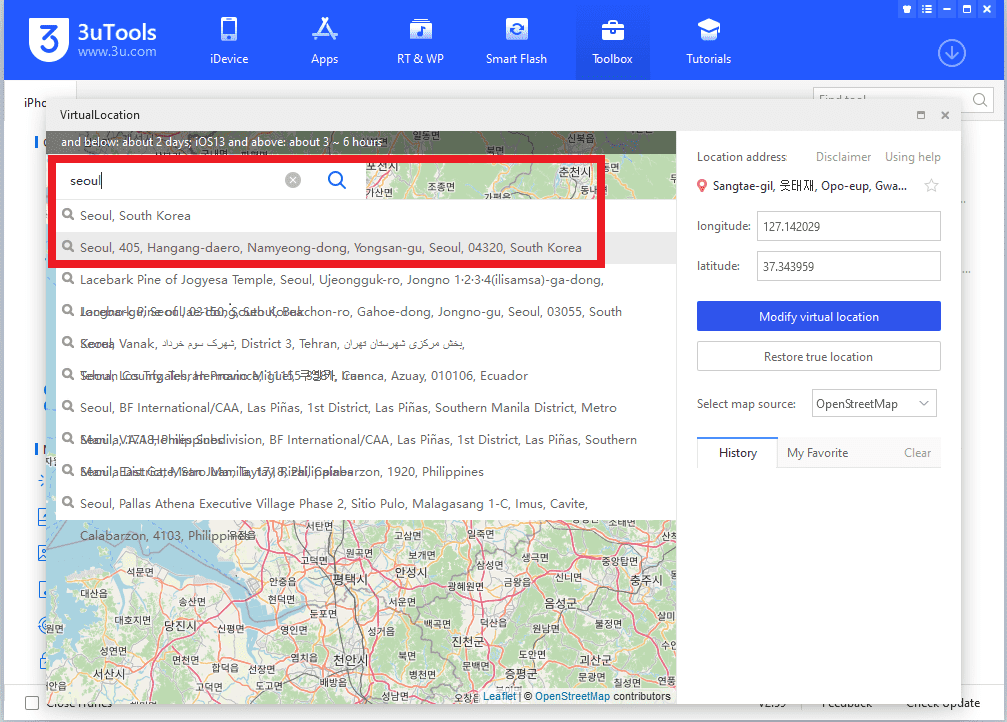
Task: Click inside the longitude input field
Action: coord(848,226)
